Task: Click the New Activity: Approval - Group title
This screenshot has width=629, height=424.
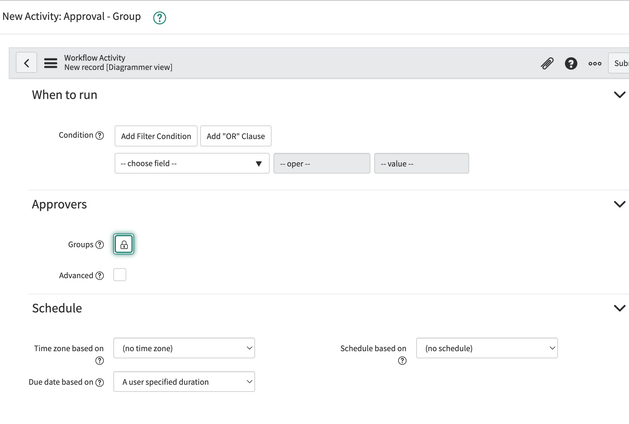Action: (x=72, y=16)
